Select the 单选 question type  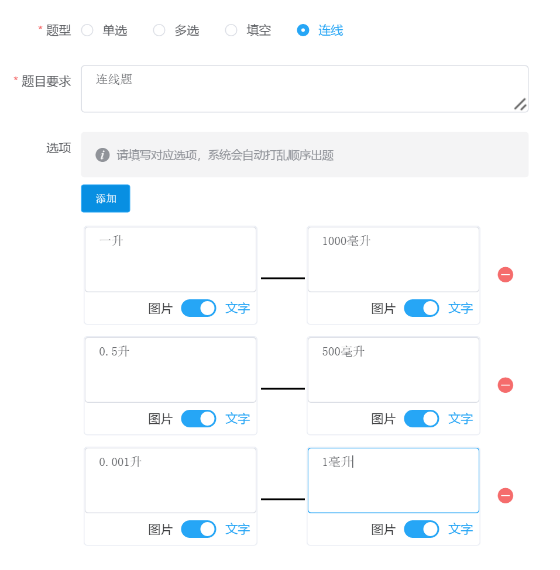(87, 30)
